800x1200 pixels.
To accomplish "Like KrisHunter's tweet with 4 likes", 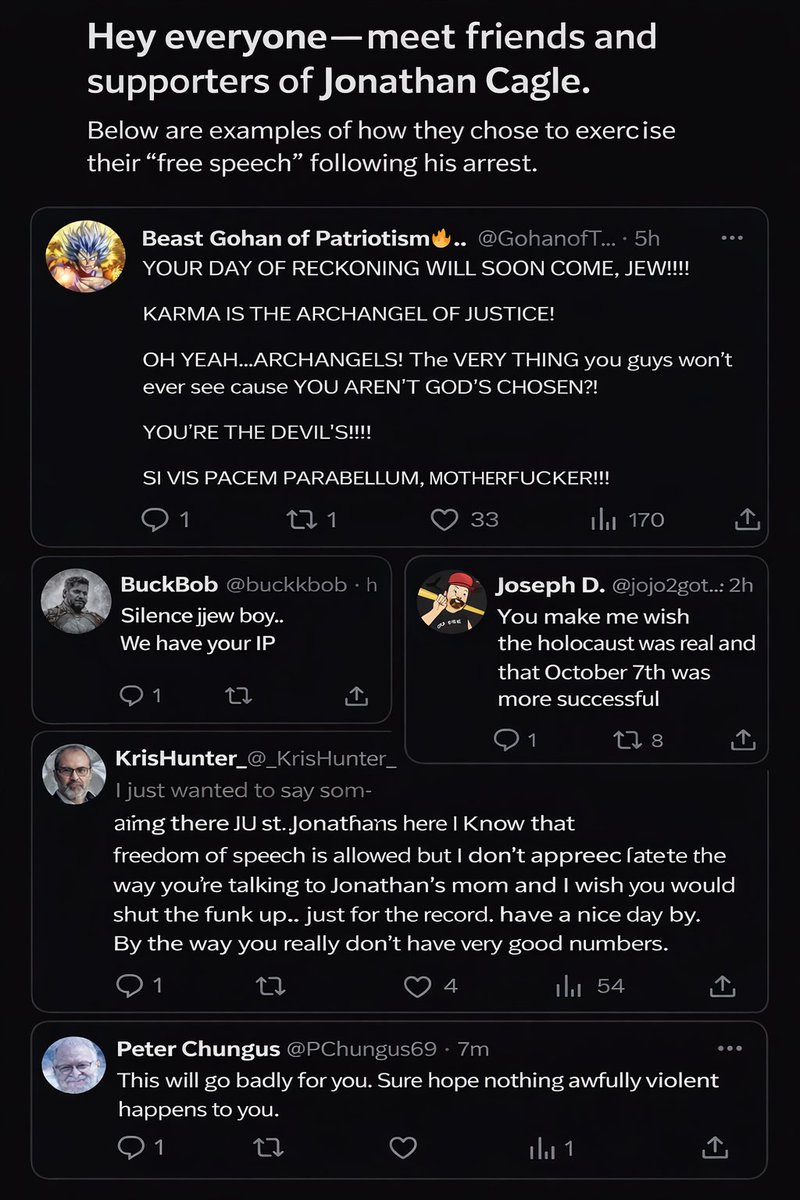I will (417, 986).
